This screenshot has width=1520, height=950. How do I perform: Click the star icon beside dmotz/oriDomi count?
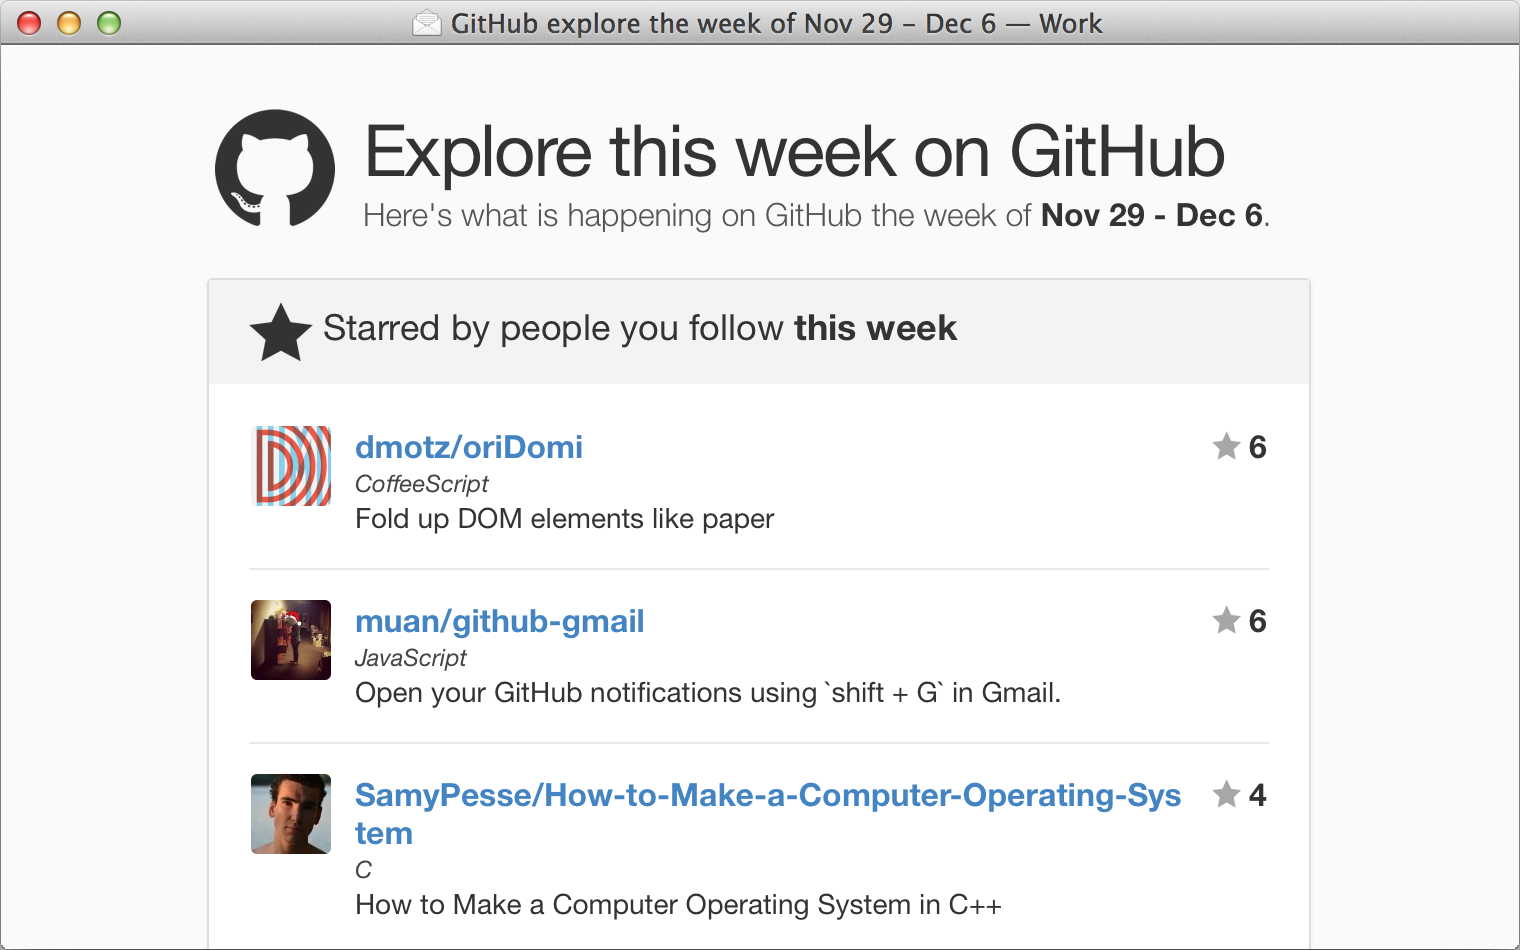coord(1226,446)
